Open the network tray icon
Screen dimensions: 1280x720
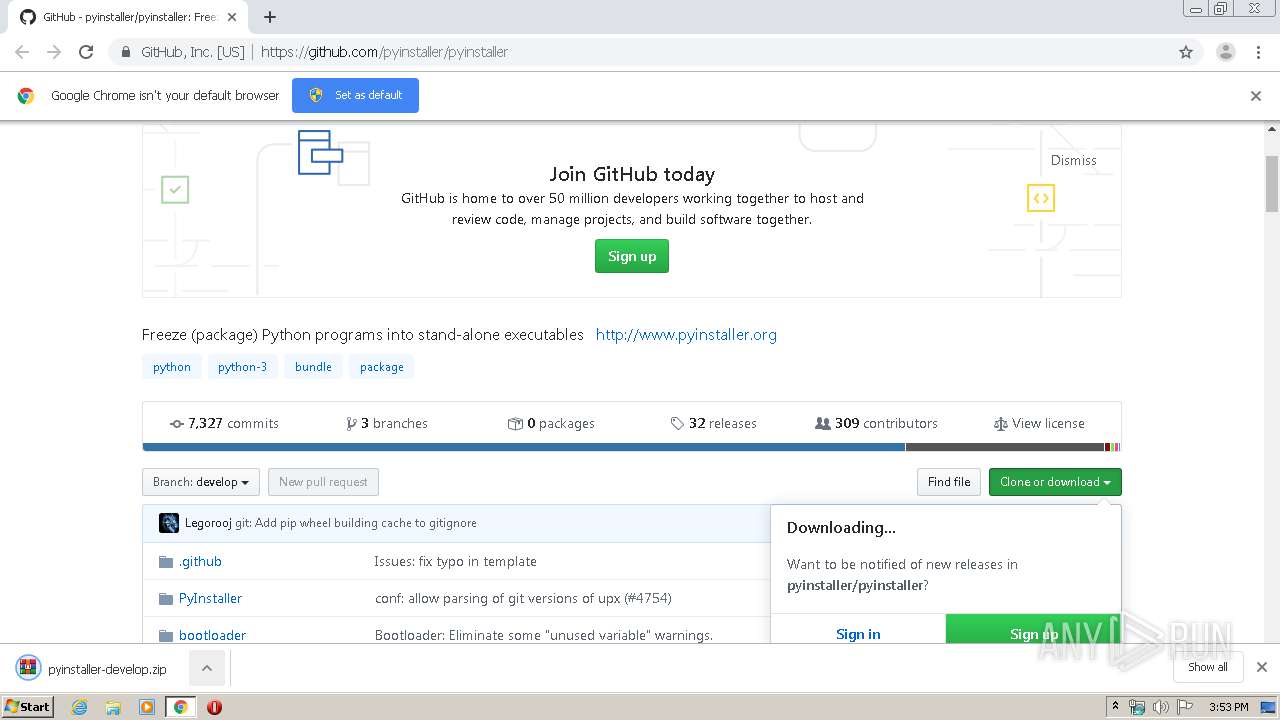(1137, 707)
